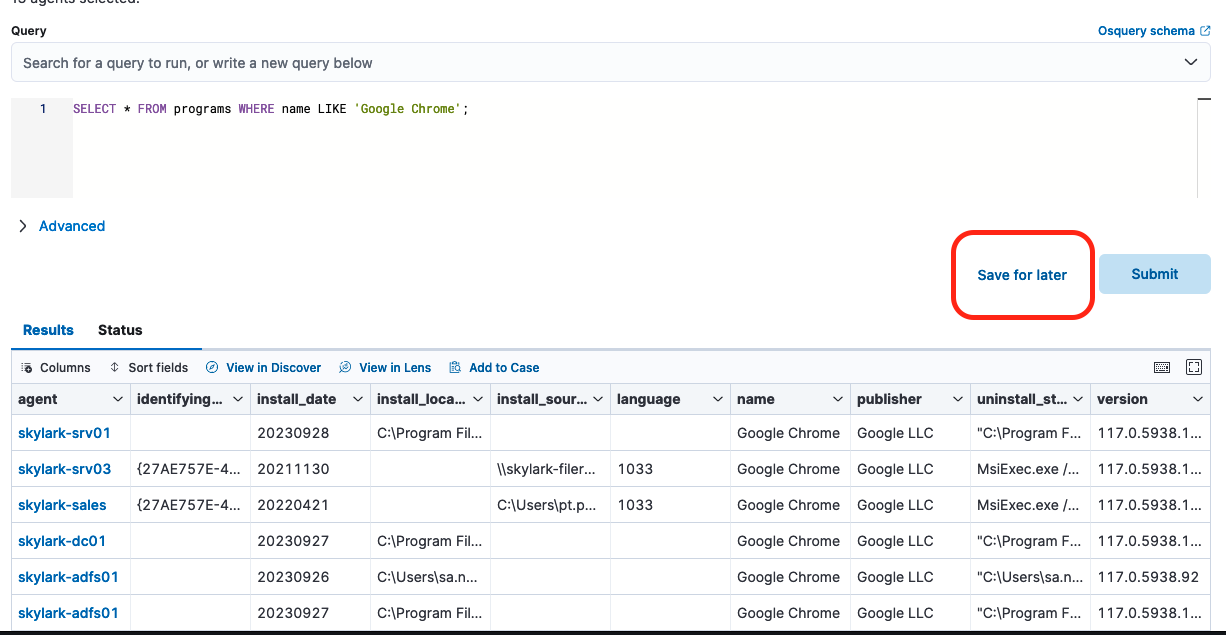Screen dimensions: 1226x635
Task: Open the install_date column header menu
Action: click(x=358, y=399)
